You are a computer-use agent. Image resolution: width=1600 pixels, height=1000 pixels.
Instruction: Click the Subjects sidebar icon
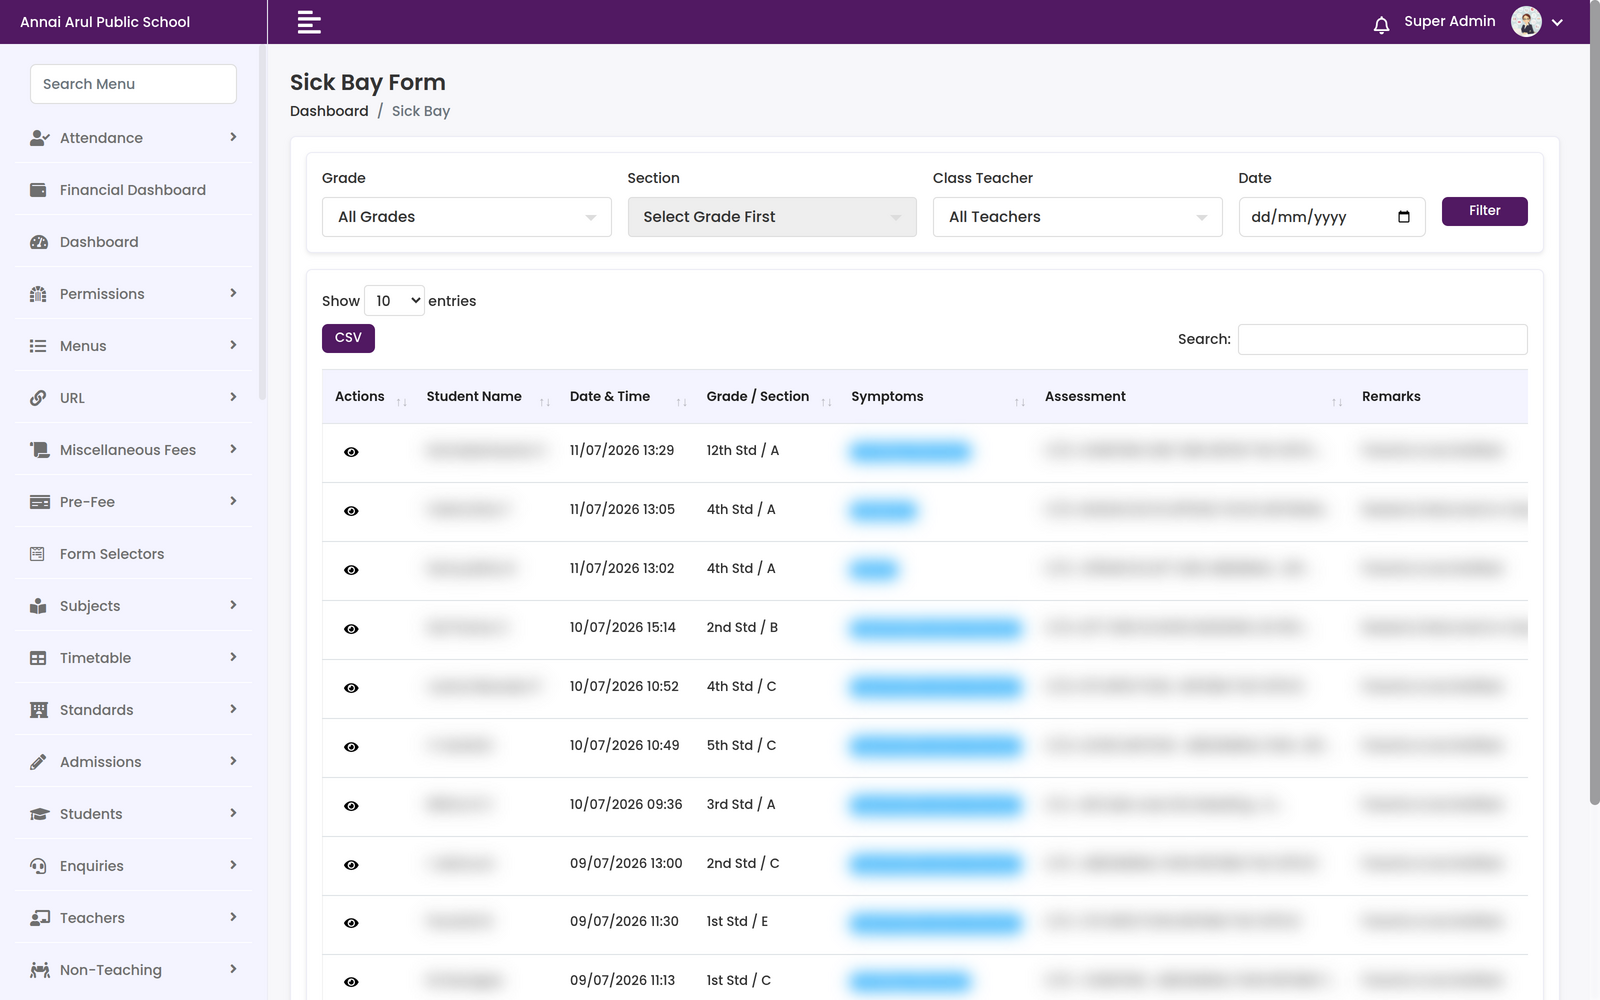point(38,606)
